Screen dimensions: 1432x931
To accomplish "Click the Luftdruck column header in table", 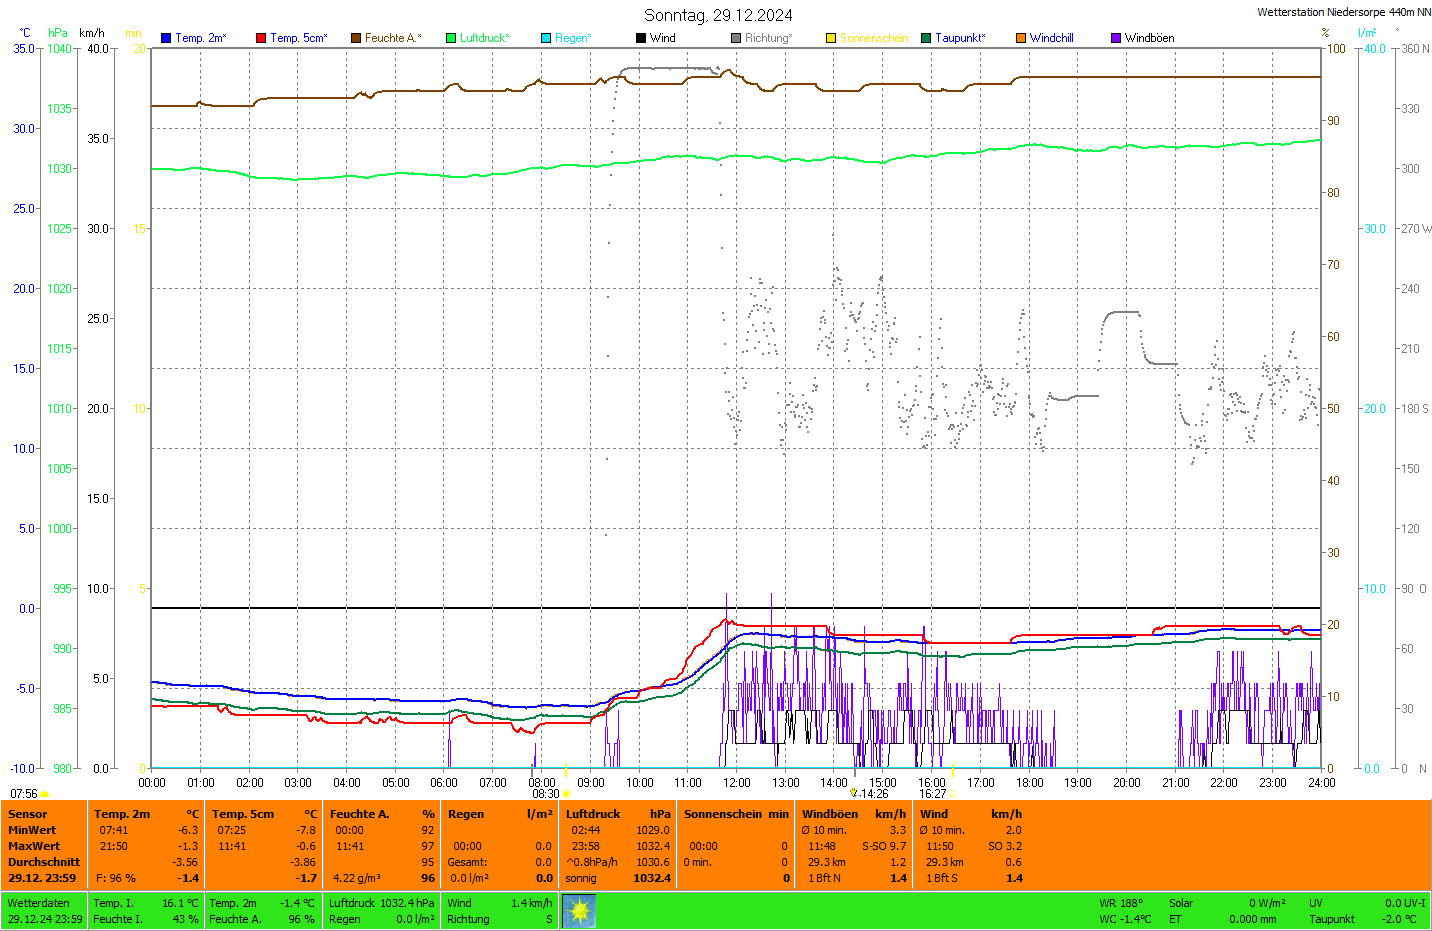I will (x=593, y=814).
